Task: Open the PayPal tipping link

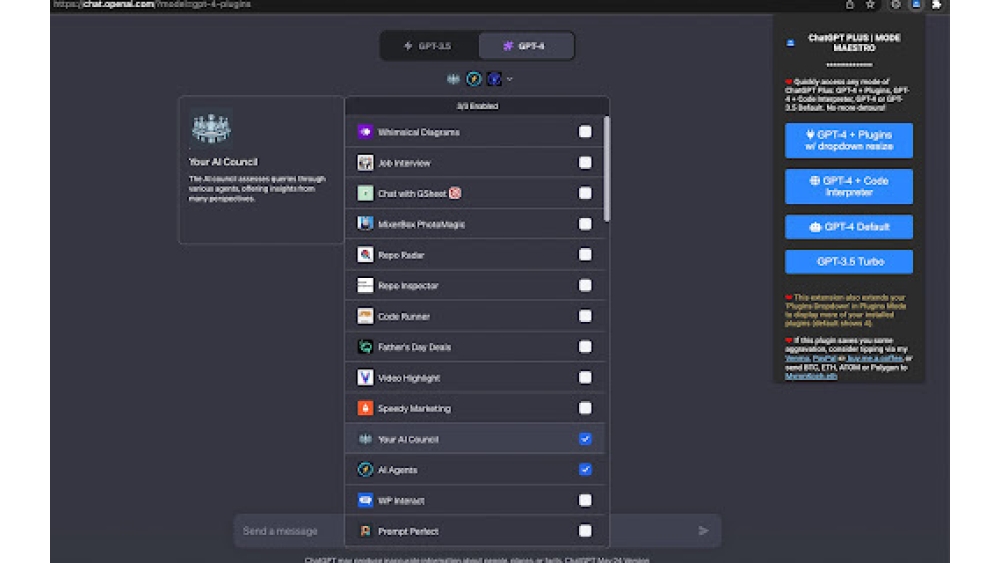Action: (824, 358)
